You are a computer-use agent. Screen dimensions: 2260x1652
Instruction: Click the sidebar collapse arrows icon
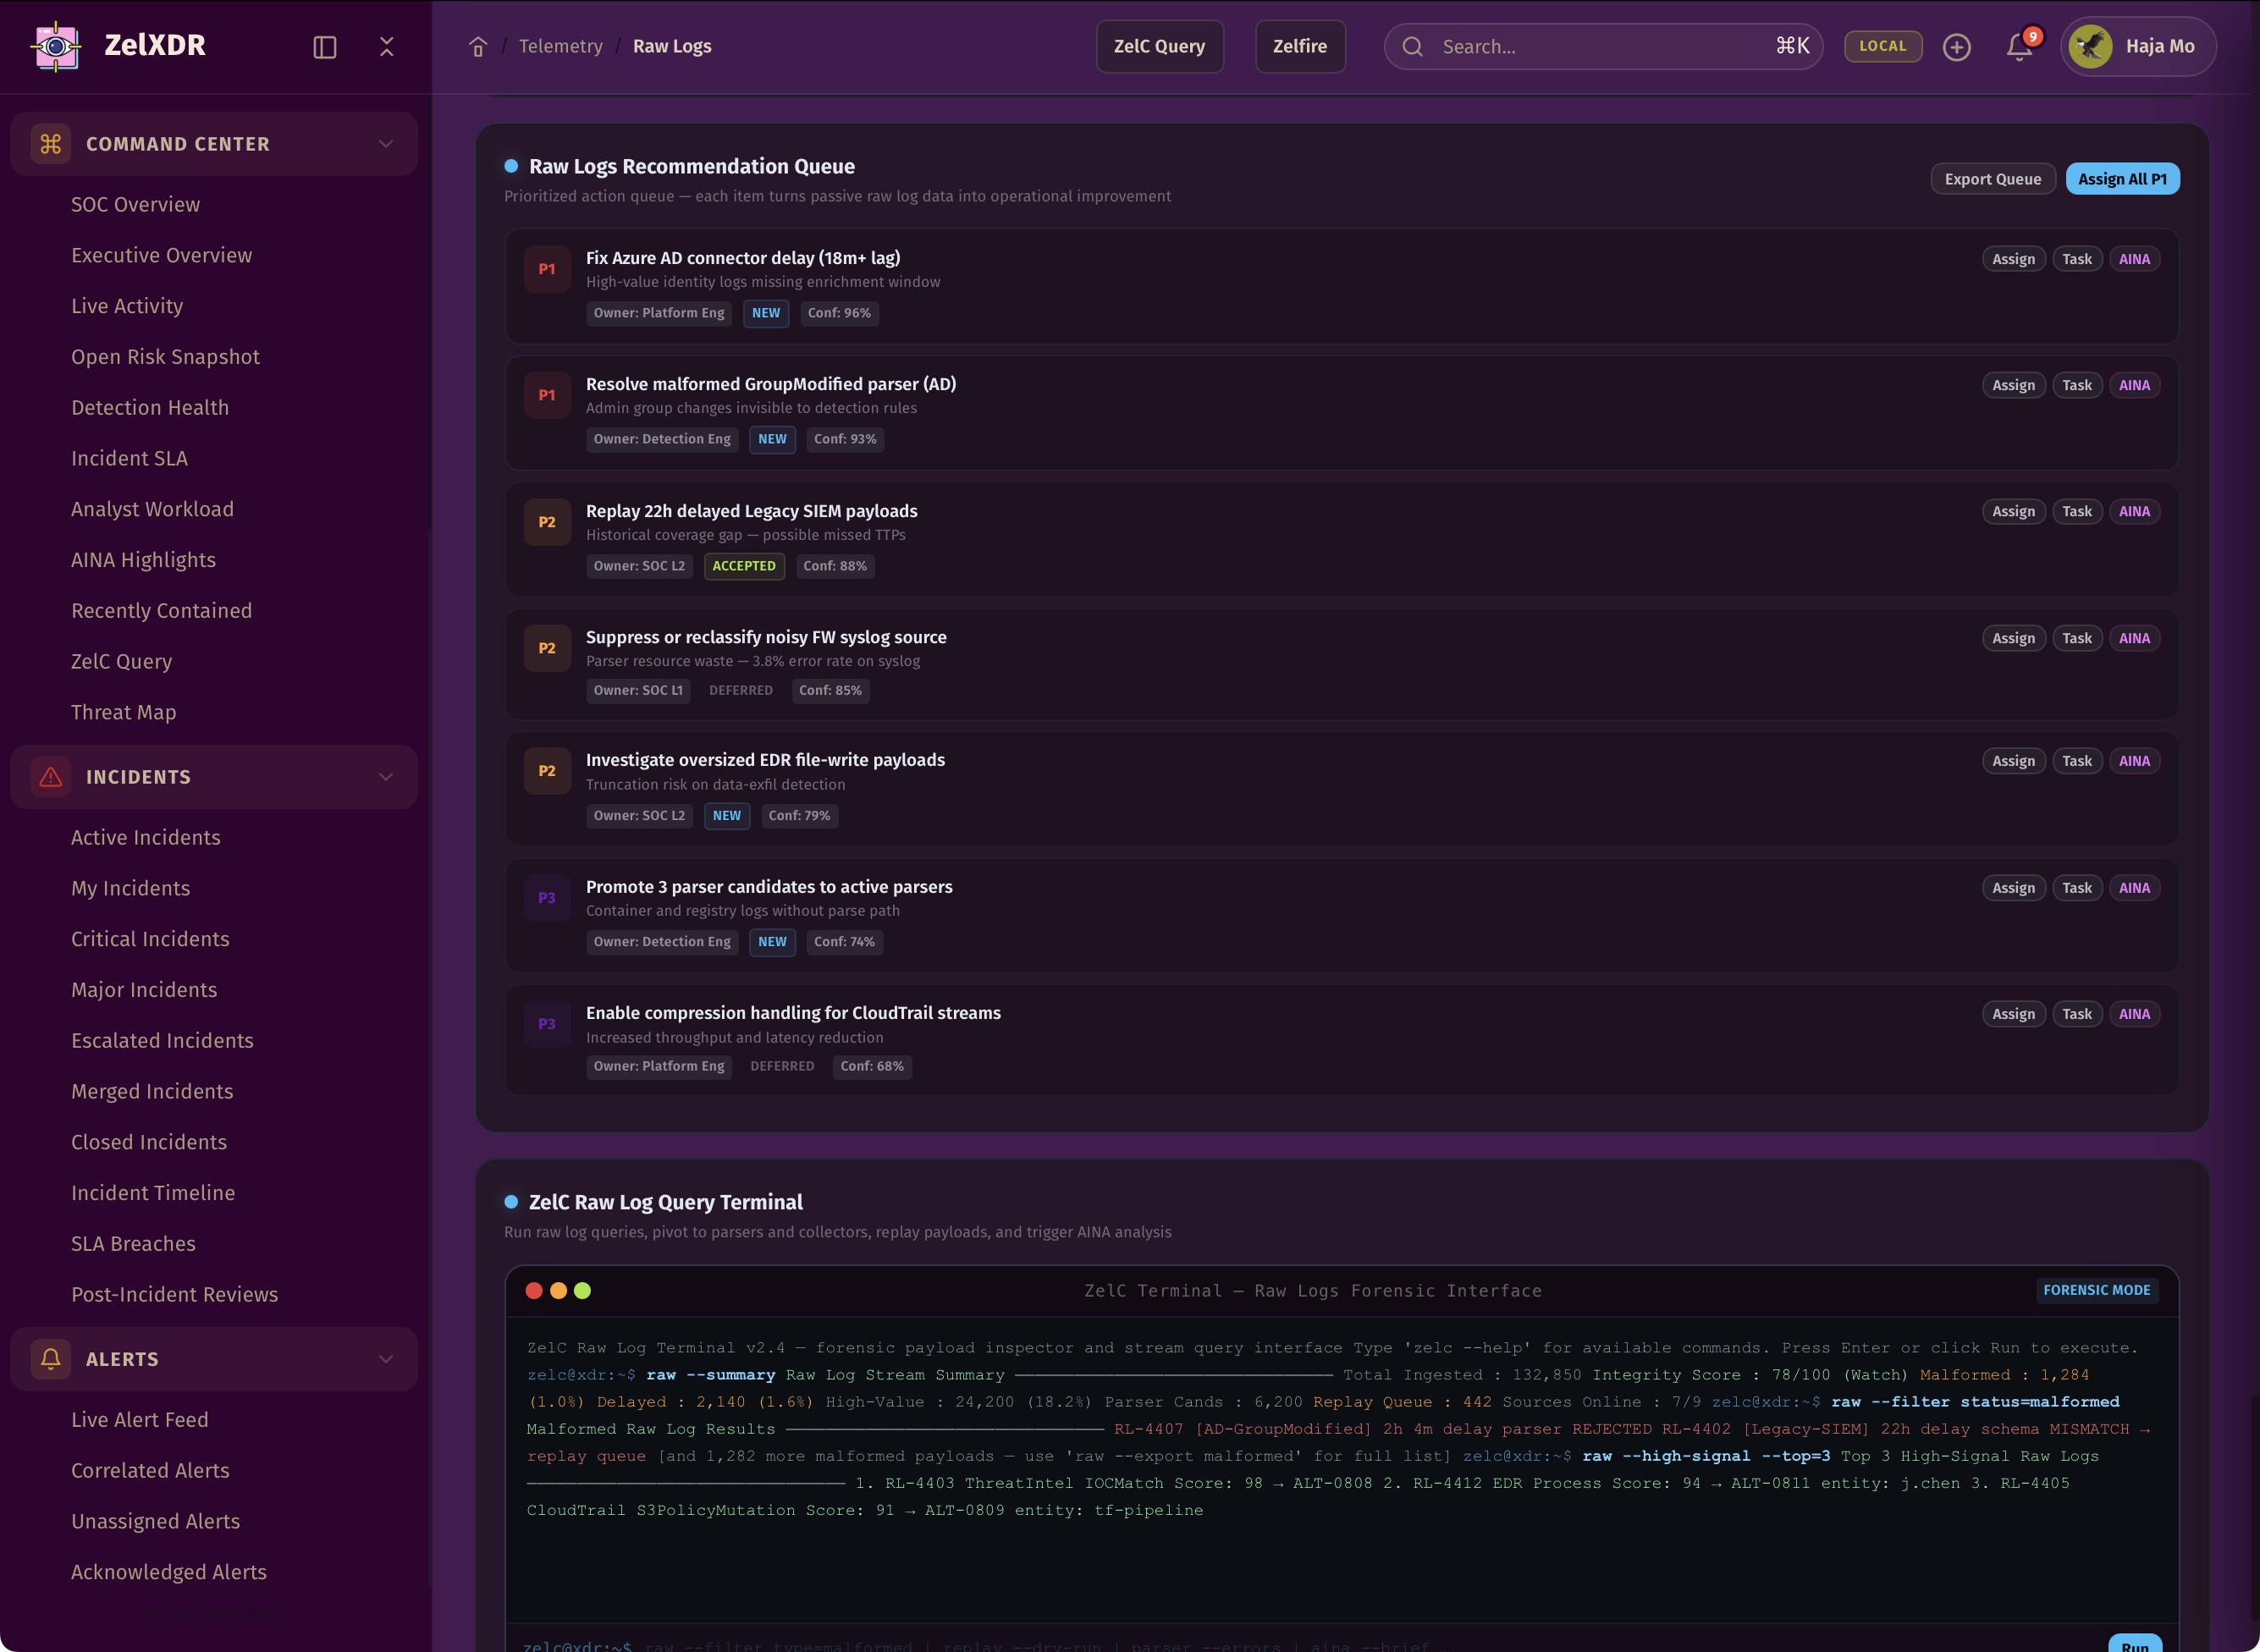click(x=387, y=47)
